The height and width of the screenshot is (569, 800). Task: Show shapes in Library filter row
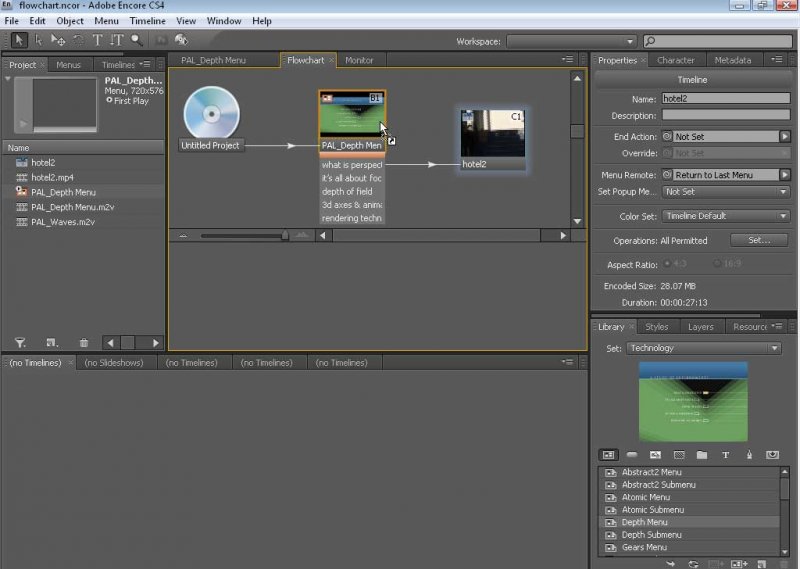749,455
